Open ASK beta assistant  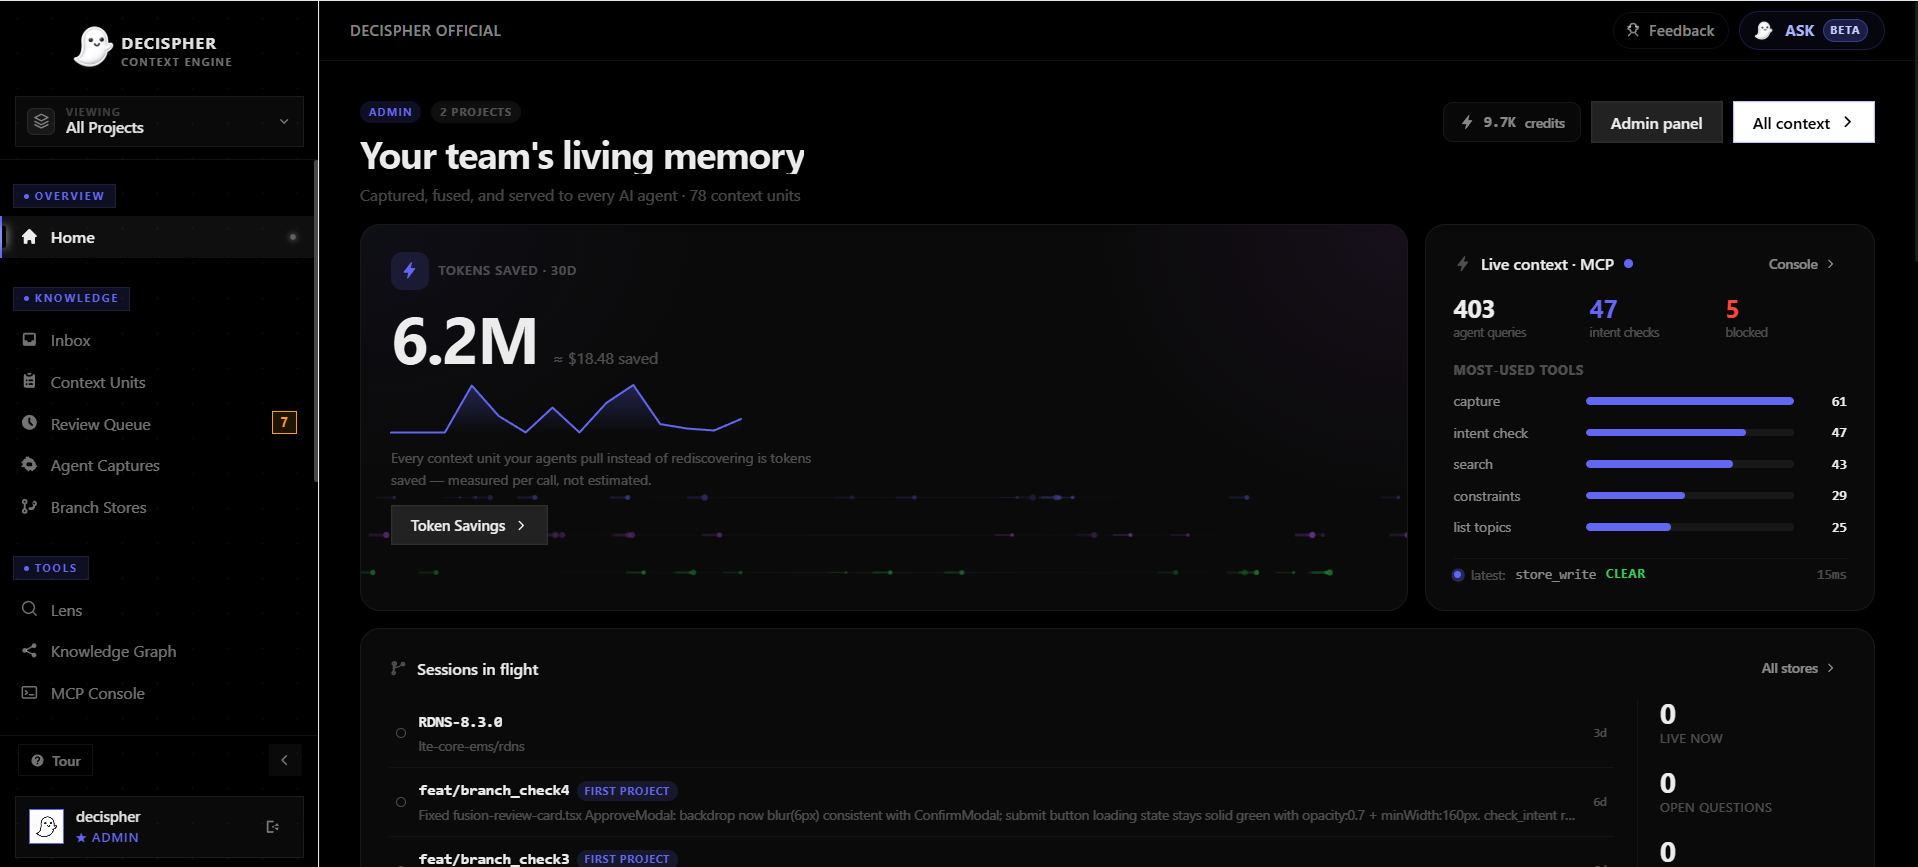click(1811, 31)
